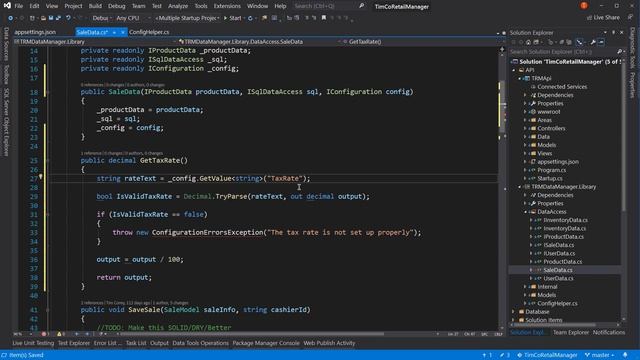Click the errors indicator icon below editor

coord(44,334)
